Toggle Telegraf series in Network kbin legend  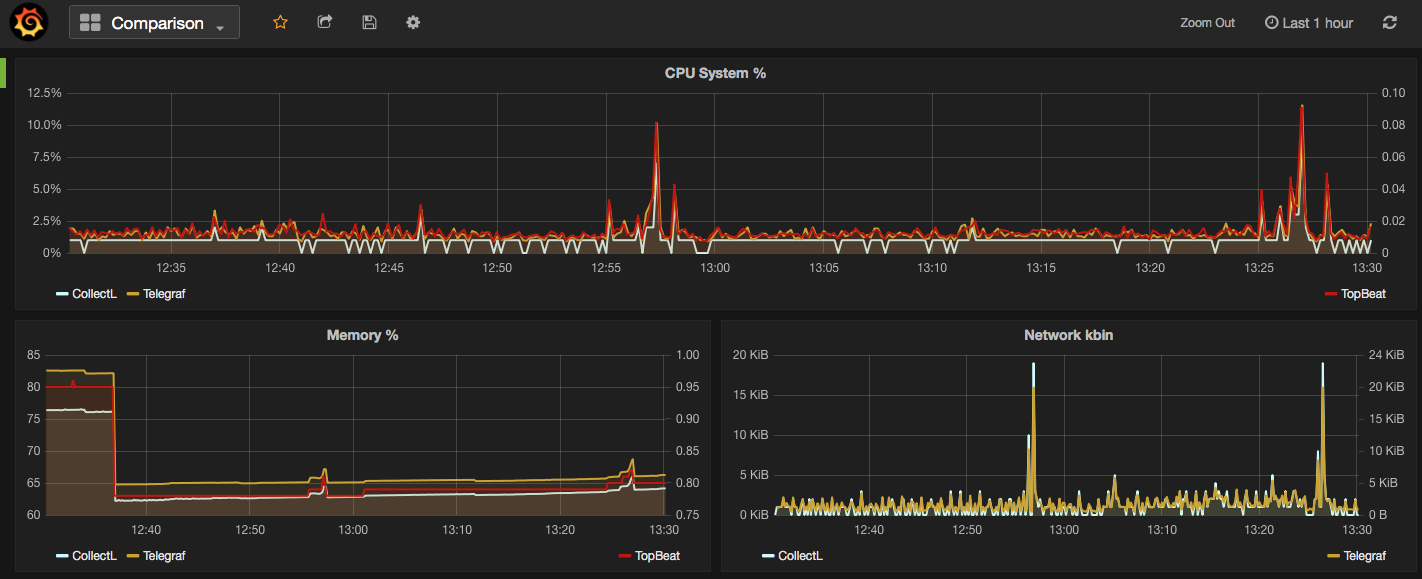pos(1365,555)
